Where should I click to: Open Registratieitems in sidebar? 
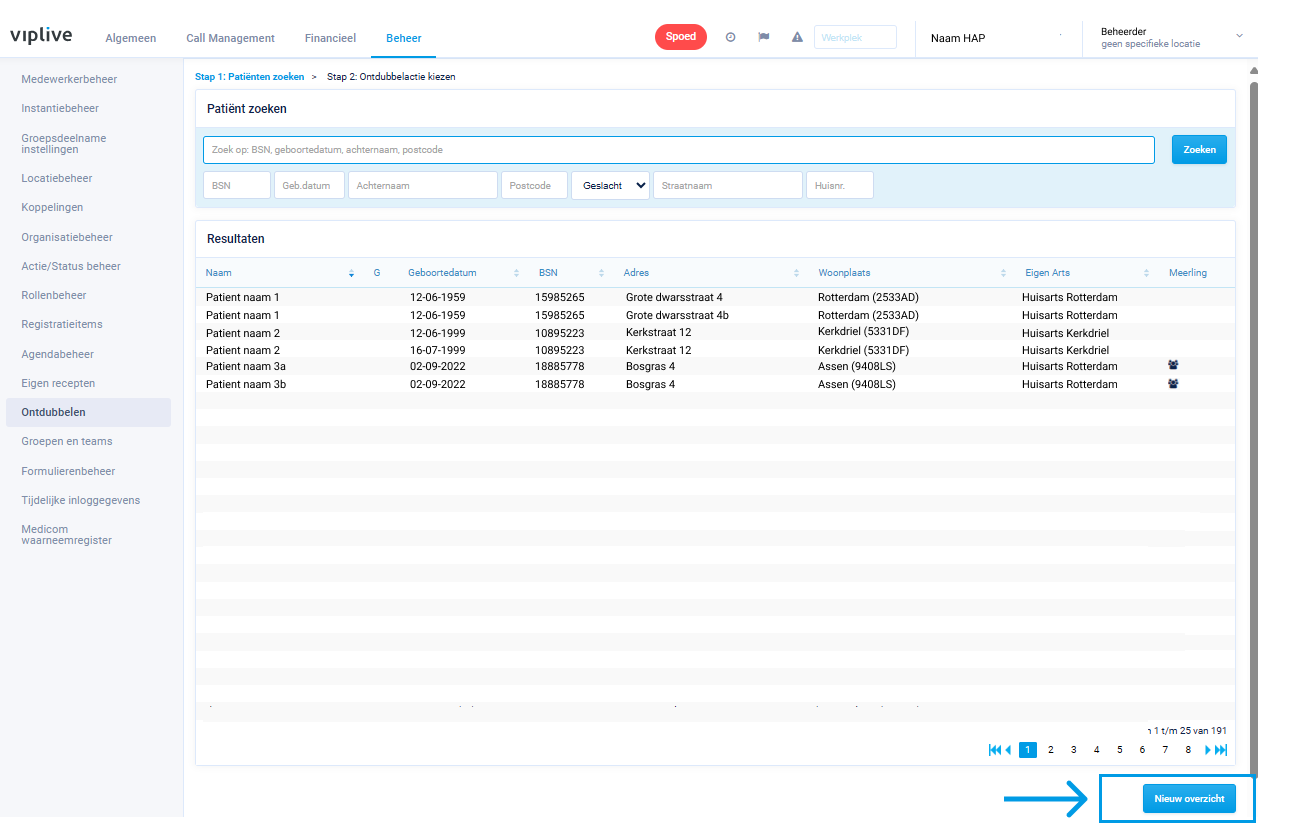click(62, 324)
